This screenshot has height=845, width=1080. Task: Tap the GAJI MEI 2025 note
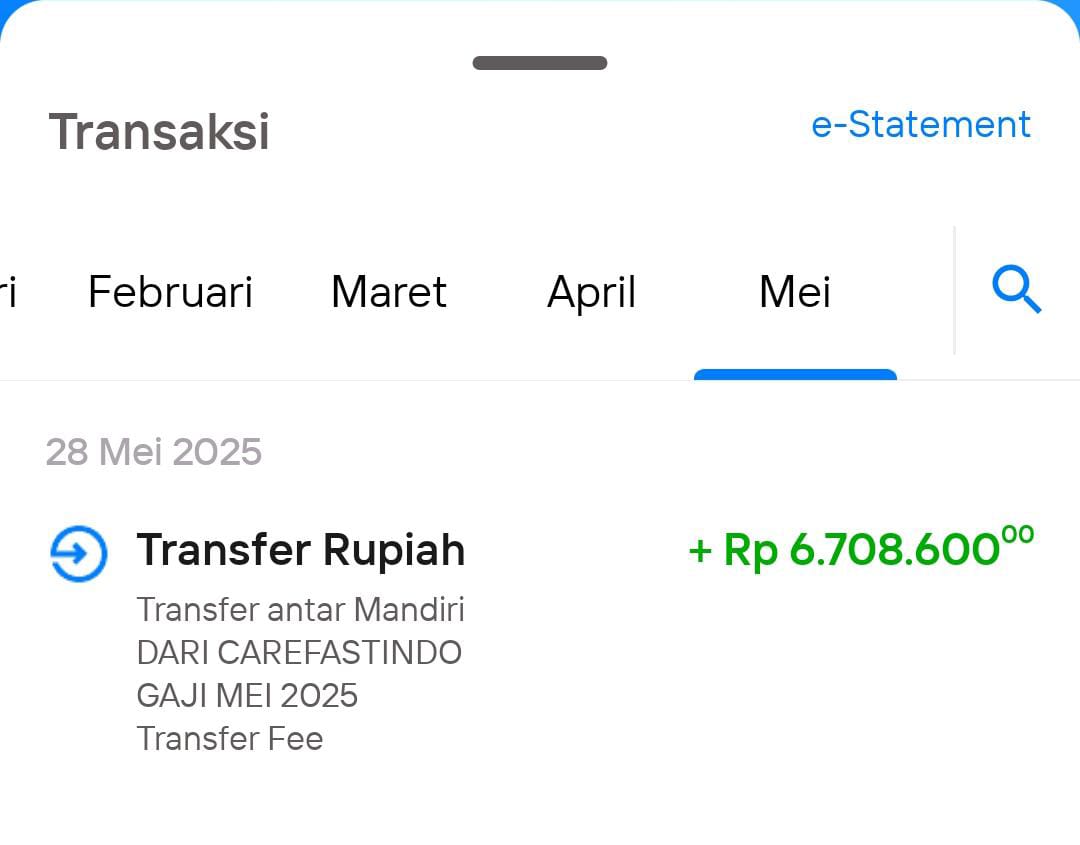pos(247,696)
